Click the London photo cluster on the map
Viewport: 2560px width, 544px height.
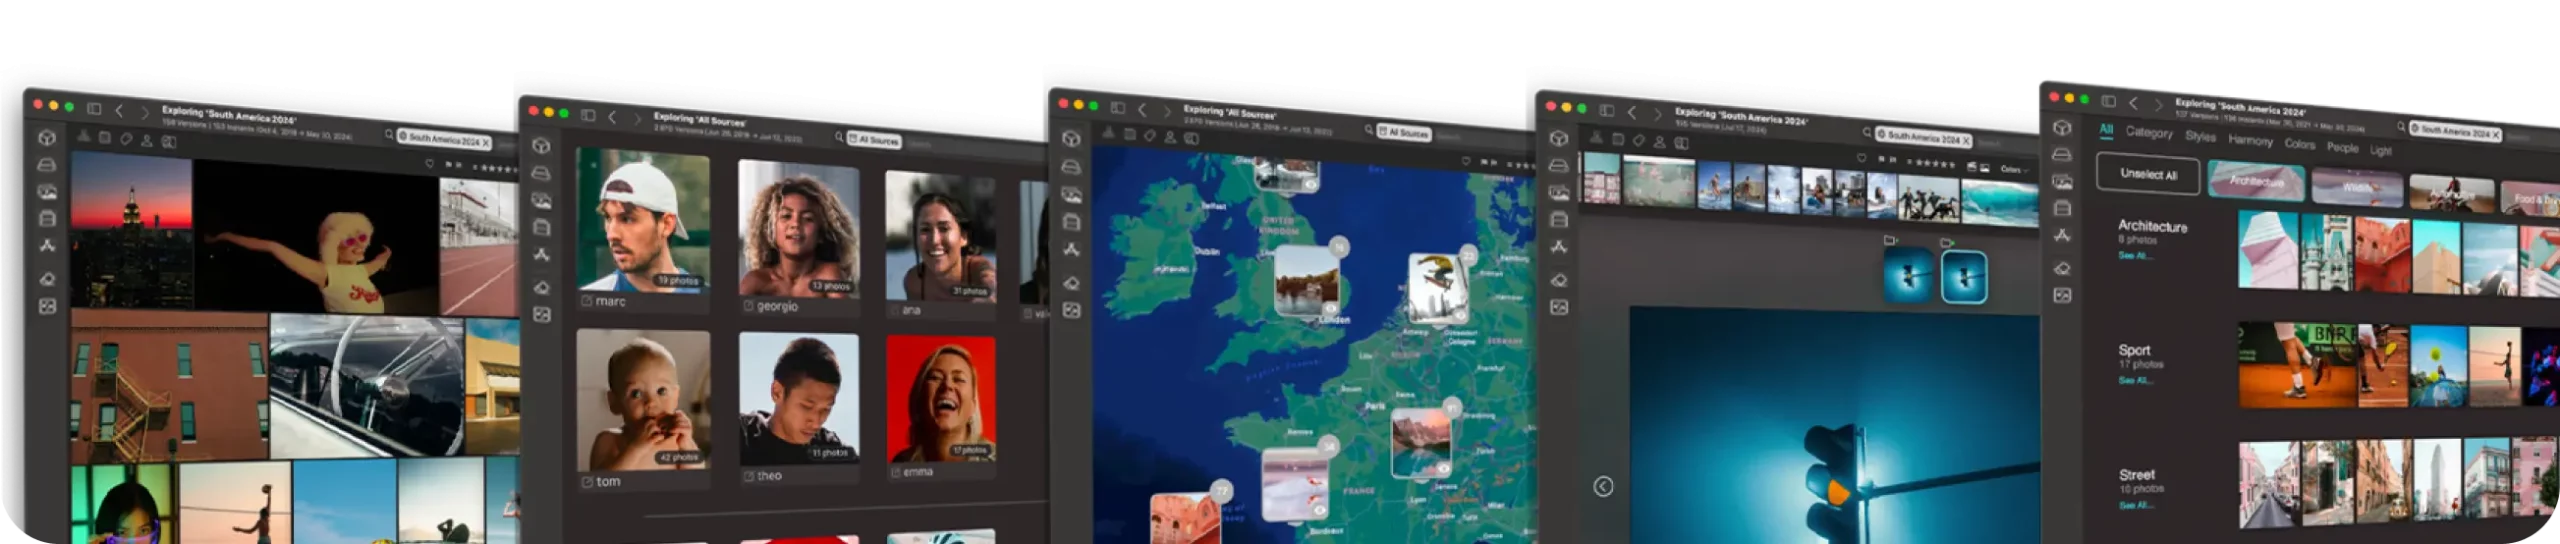(1307, 280)
